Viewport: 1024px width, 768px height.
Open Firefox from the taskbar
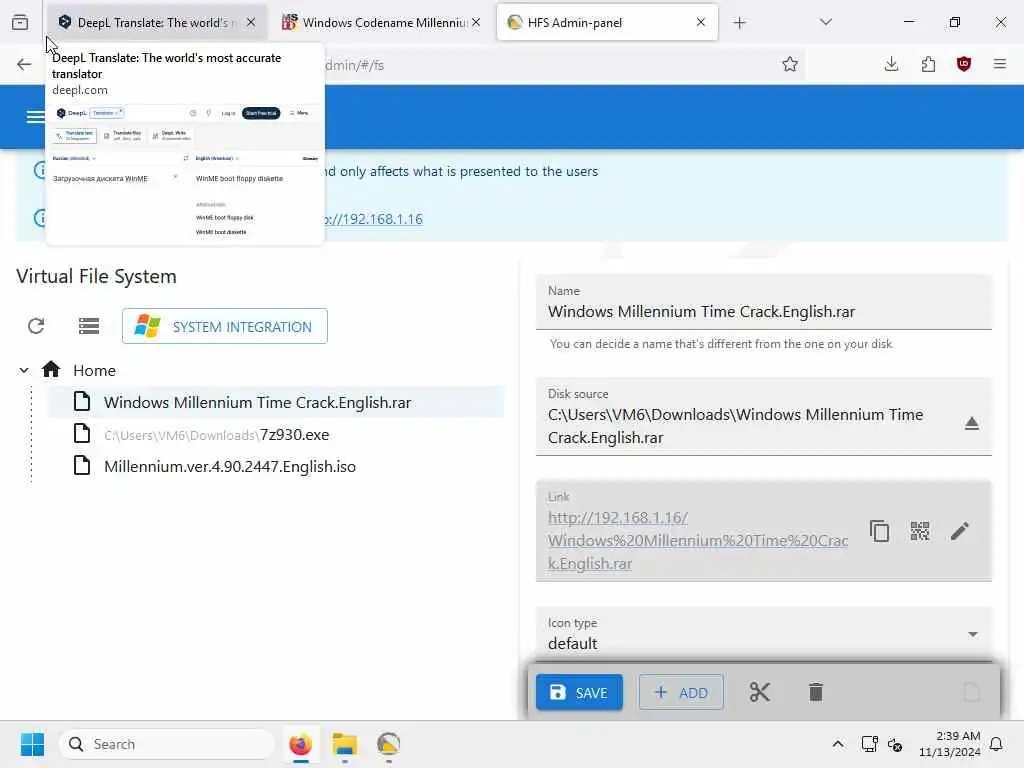coord(300,744)
